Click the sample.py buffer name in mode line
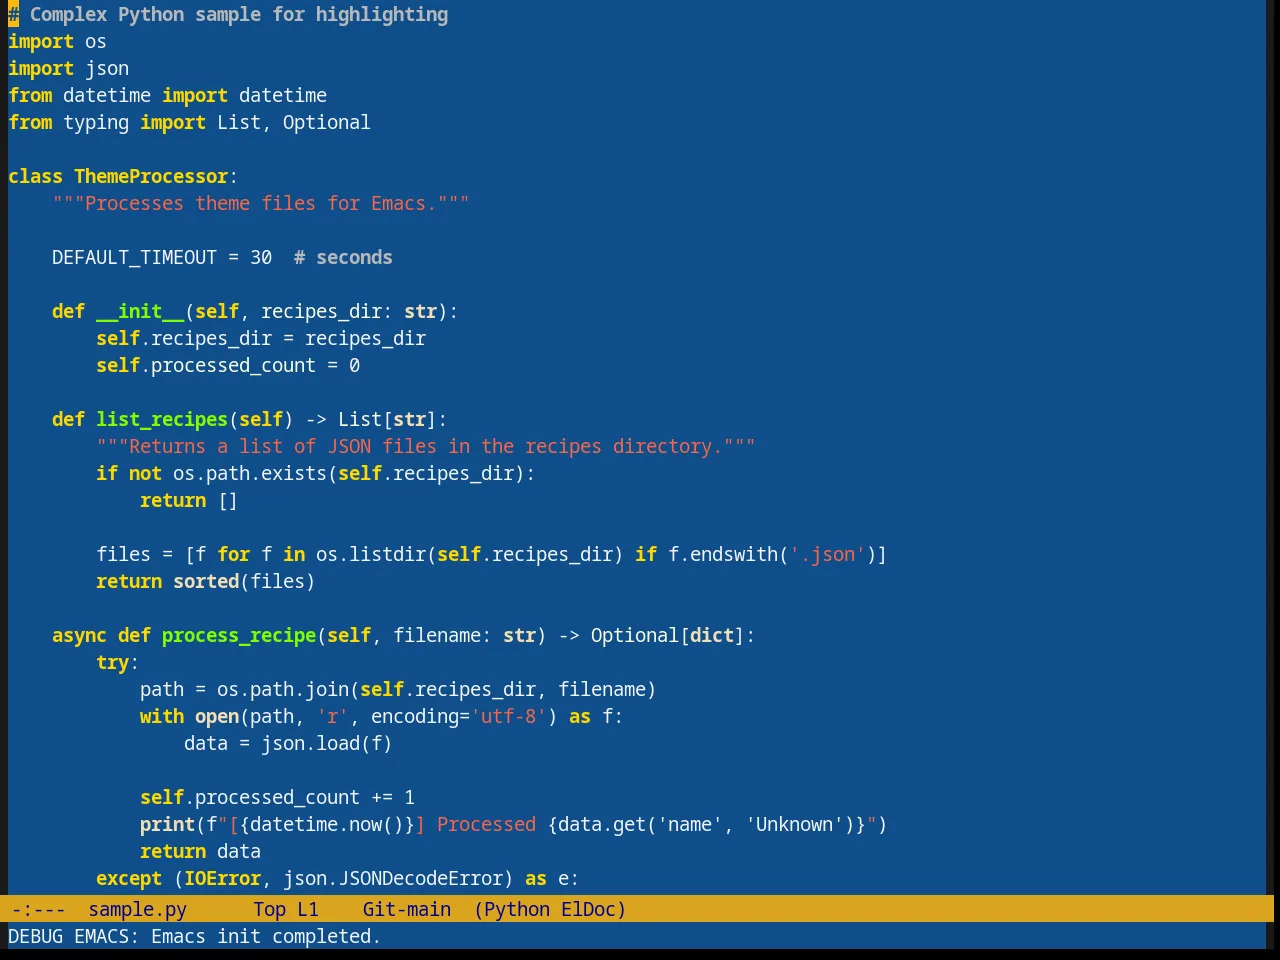Screen dimensions: 1280x960 coord(137,909)
